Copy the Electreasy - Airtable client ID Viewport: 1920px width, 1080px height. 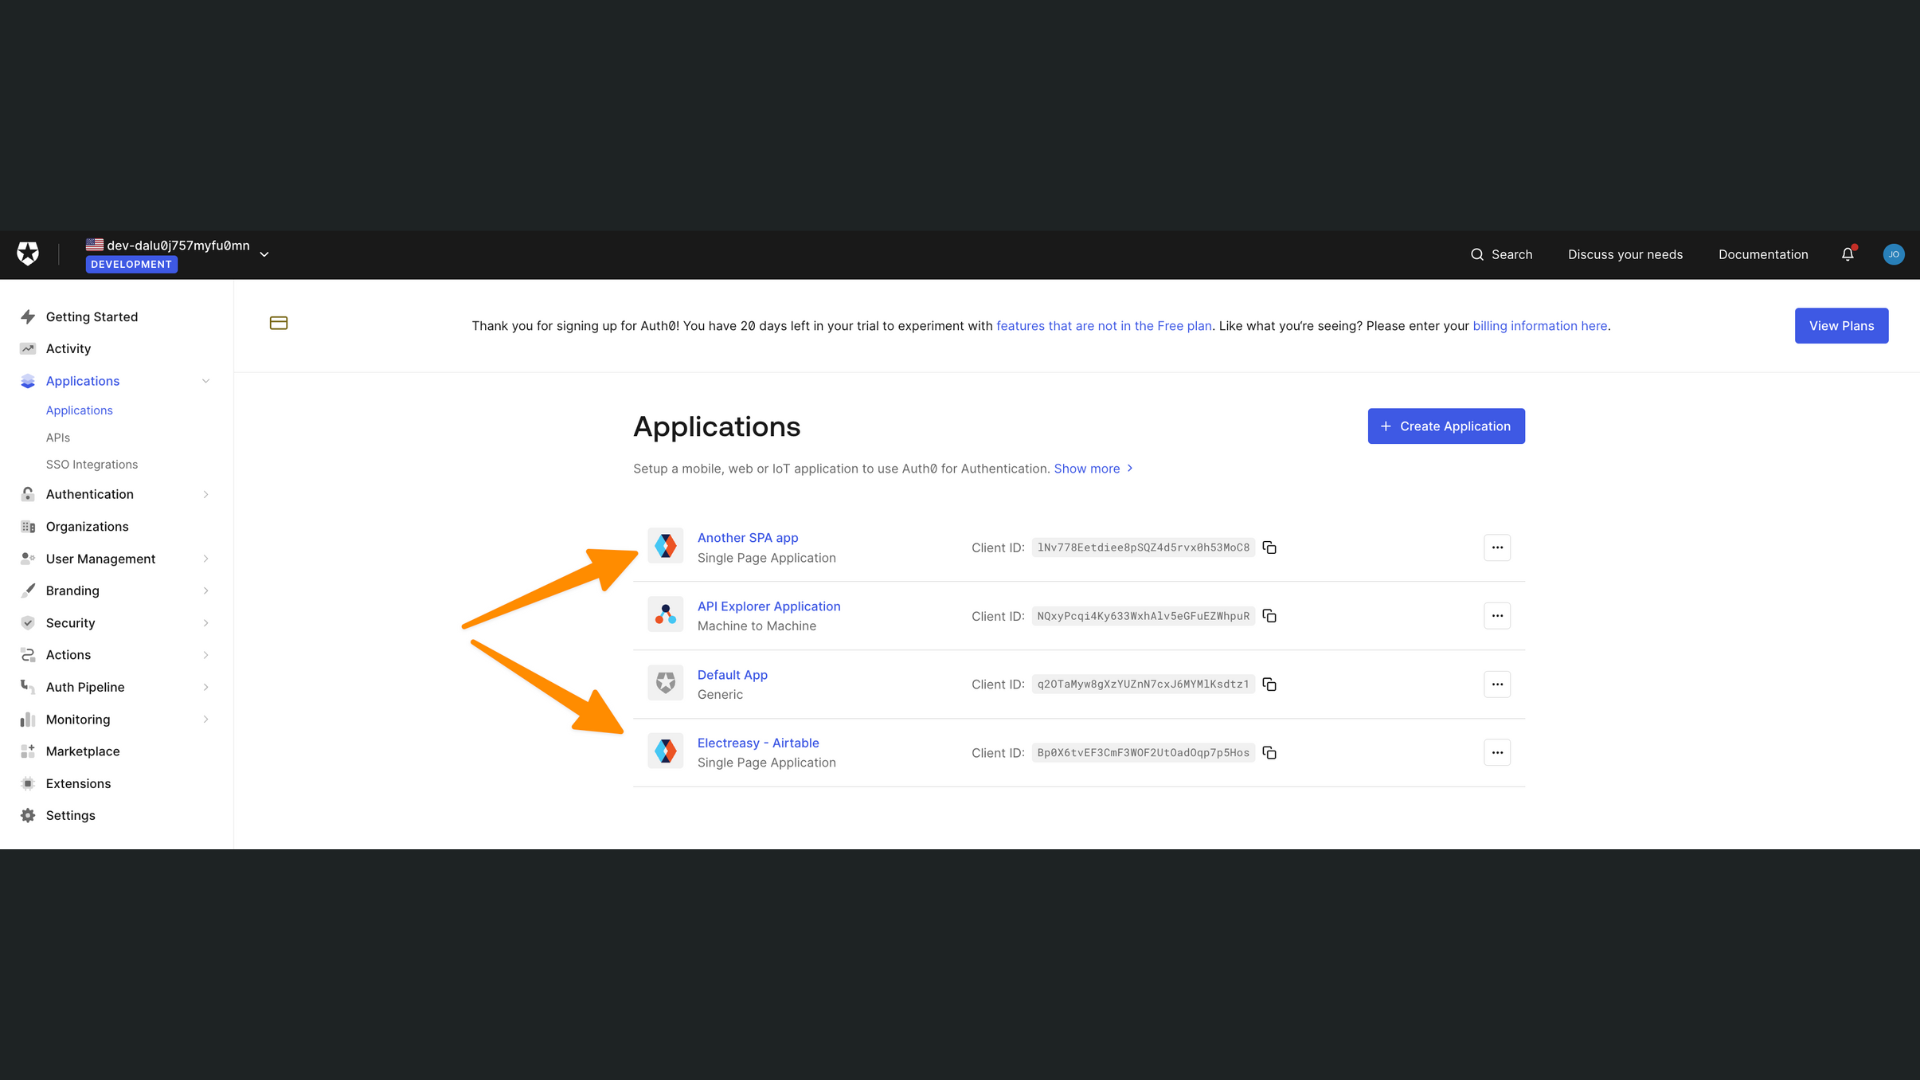pyautogui.click(x=1269, y=752)
